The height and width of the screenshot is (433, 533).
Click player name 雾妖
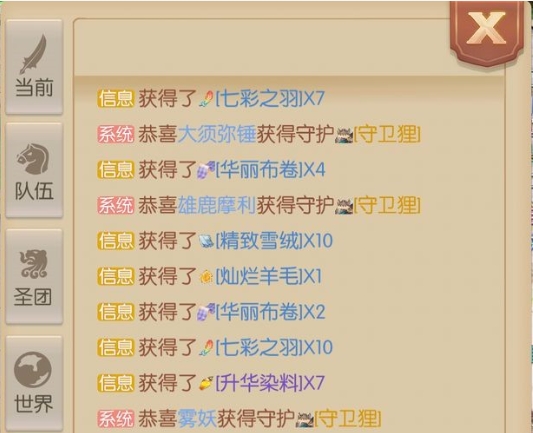[x=197, y=418]
